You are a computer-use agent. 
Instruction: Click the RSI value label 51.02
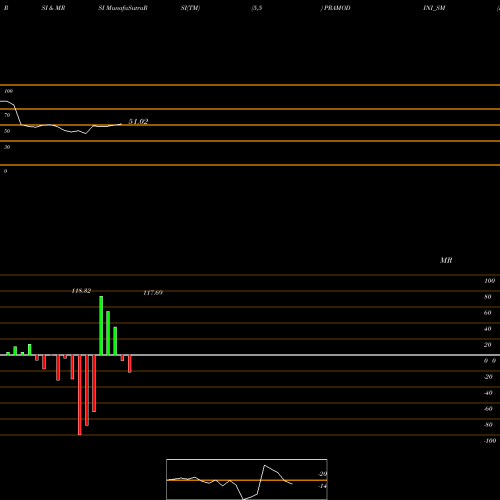(x=138, y=122)
